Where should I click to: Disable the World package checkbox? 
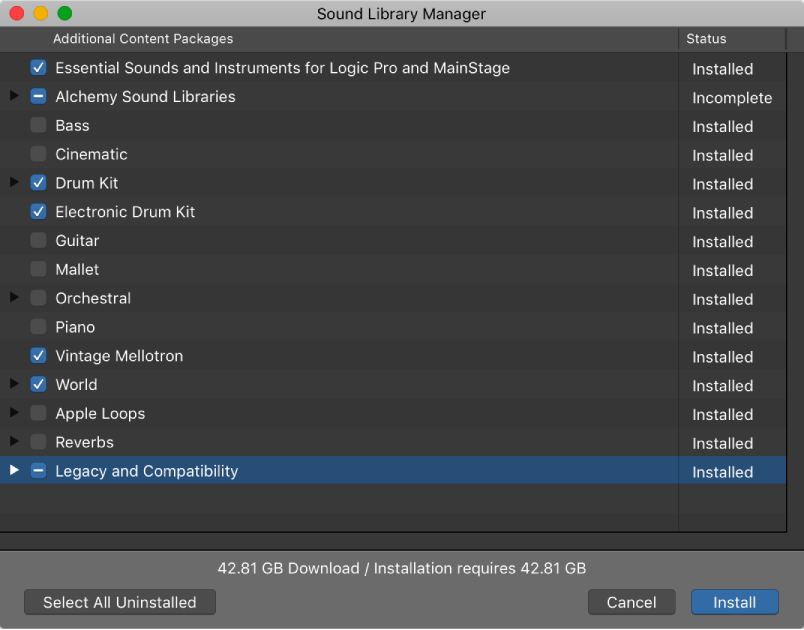pyautogui.click(x=37, y=385)
